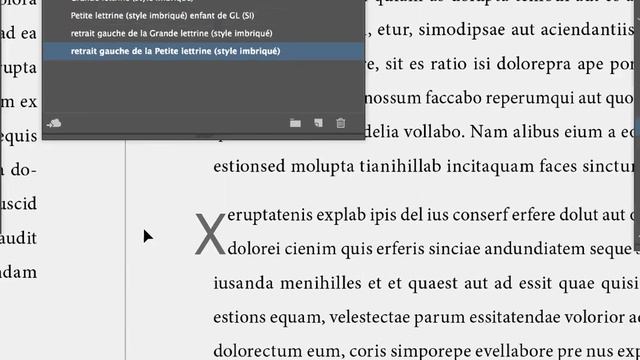Click in the line starting "dolorei cienim quis"
640x360 pixels.
coord(431,249)
